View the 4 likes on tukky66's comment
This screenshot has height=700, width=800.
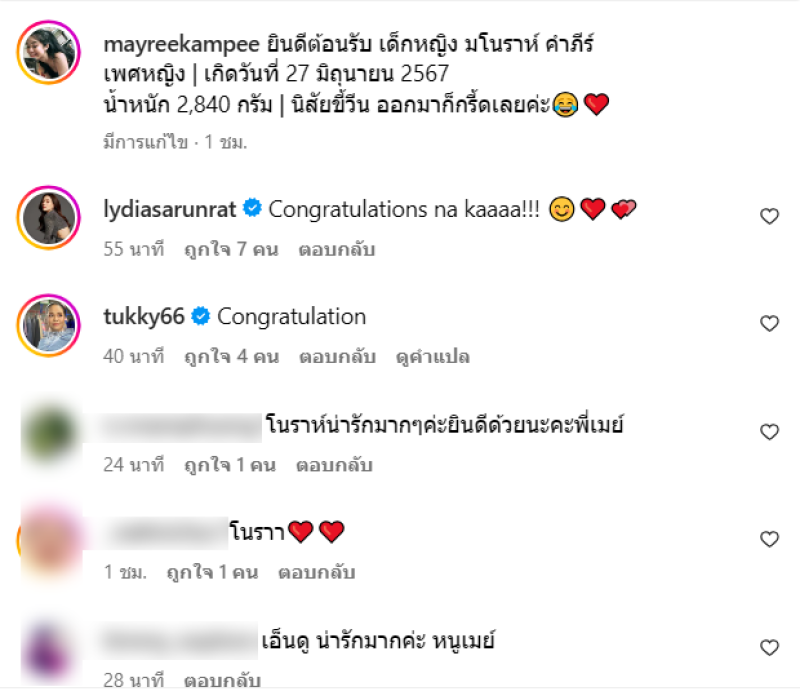click(232, 357)
